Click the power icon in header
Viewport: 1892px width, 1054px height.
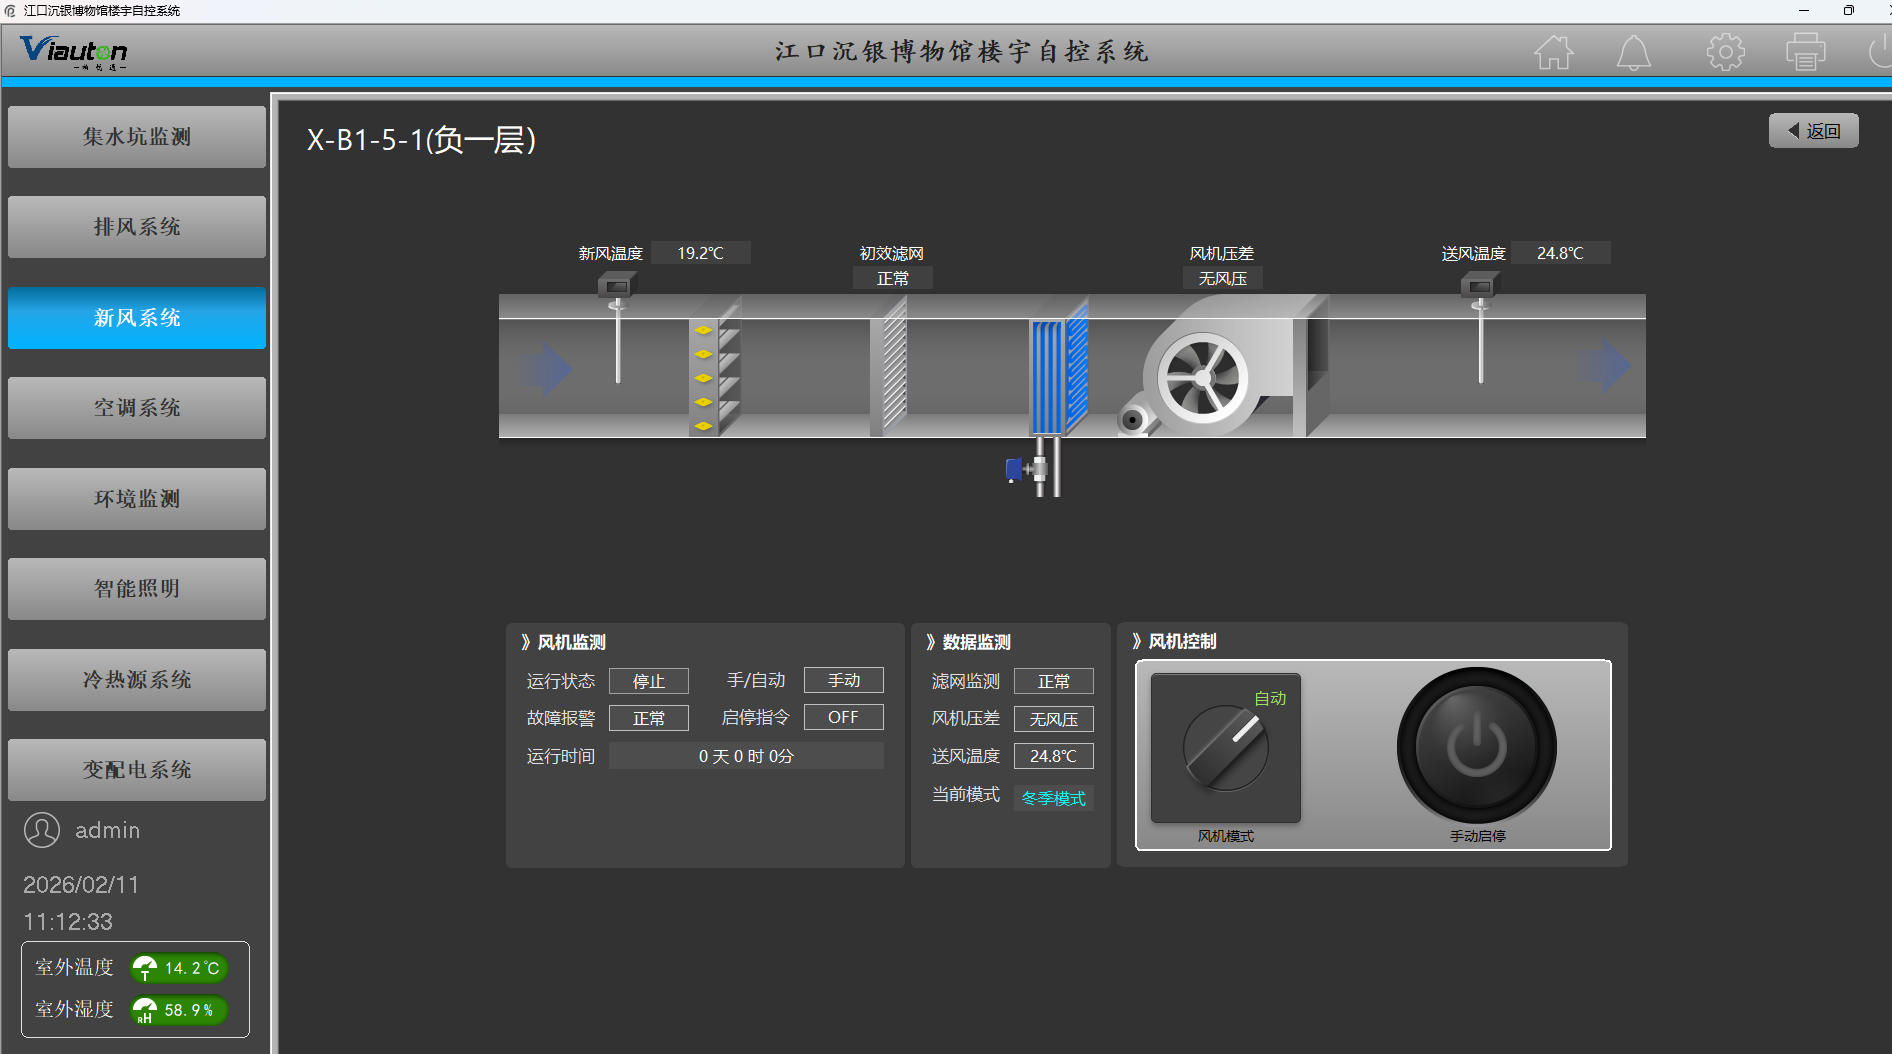(1880, 52)
